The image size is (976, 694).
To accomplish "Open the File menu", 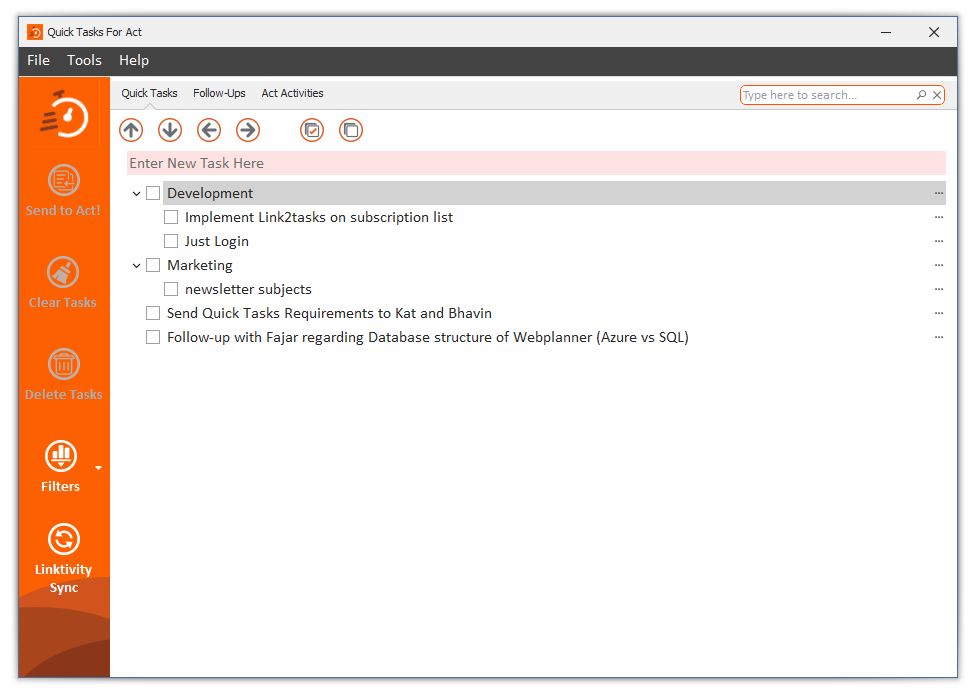I will 39,60.
